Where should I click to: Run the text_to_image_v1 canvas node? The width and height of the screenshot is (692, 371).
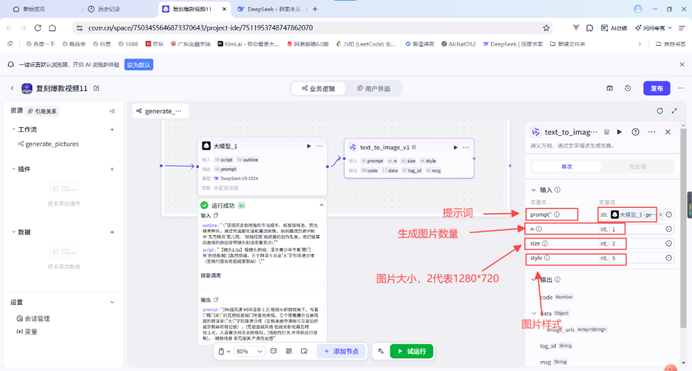[455, 147]
